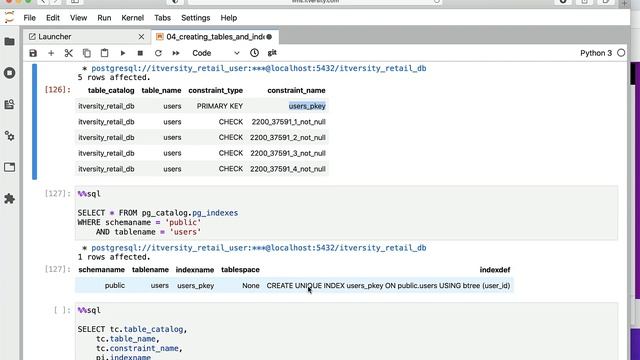Open the property inspector gear icon

click(x=9, y=136)
